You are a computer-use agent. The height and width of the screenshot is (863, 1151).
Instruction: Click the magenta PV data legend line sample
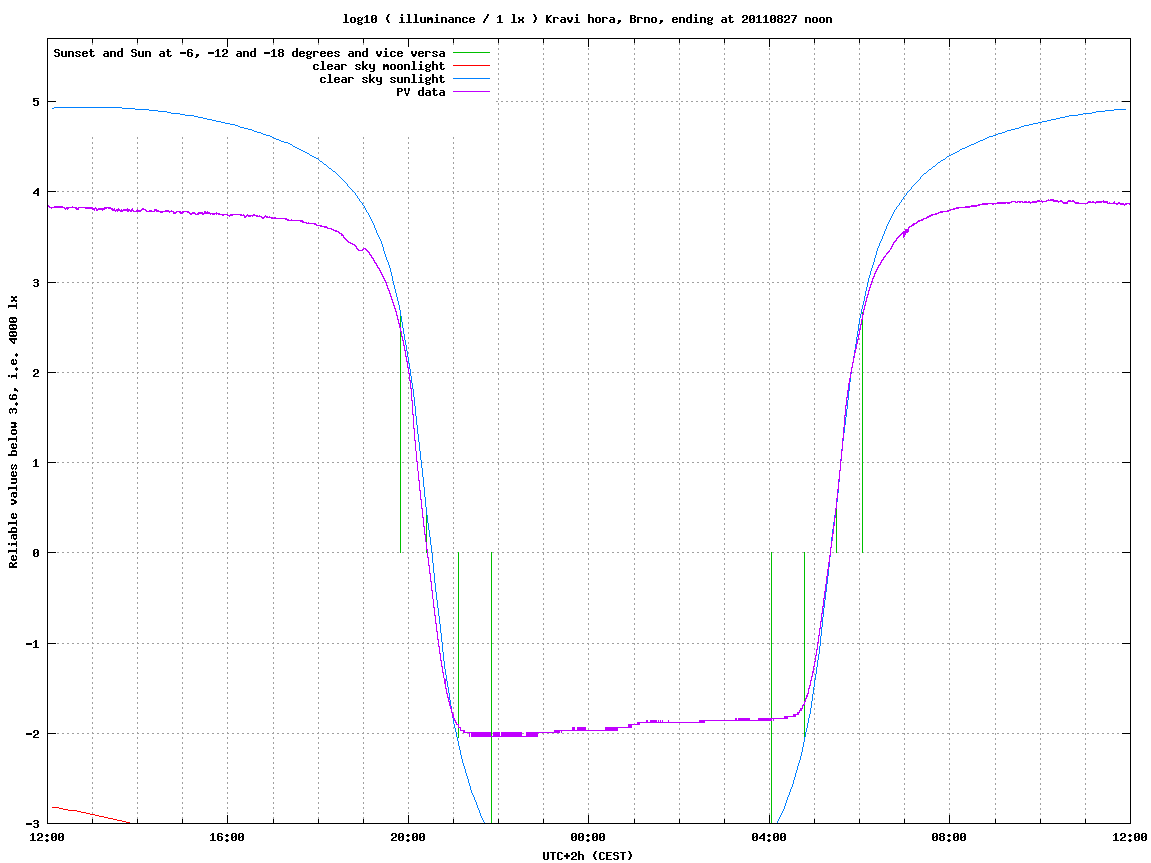tap(471, 92)
